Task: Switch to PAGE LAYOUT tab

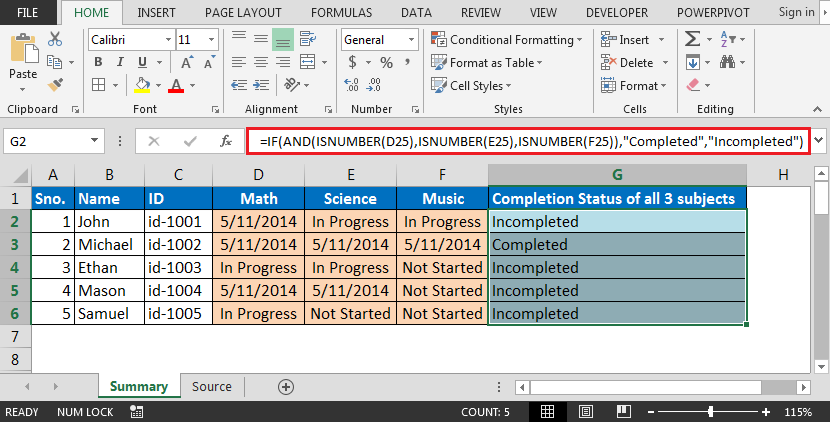Action: (x=243, y=13)
